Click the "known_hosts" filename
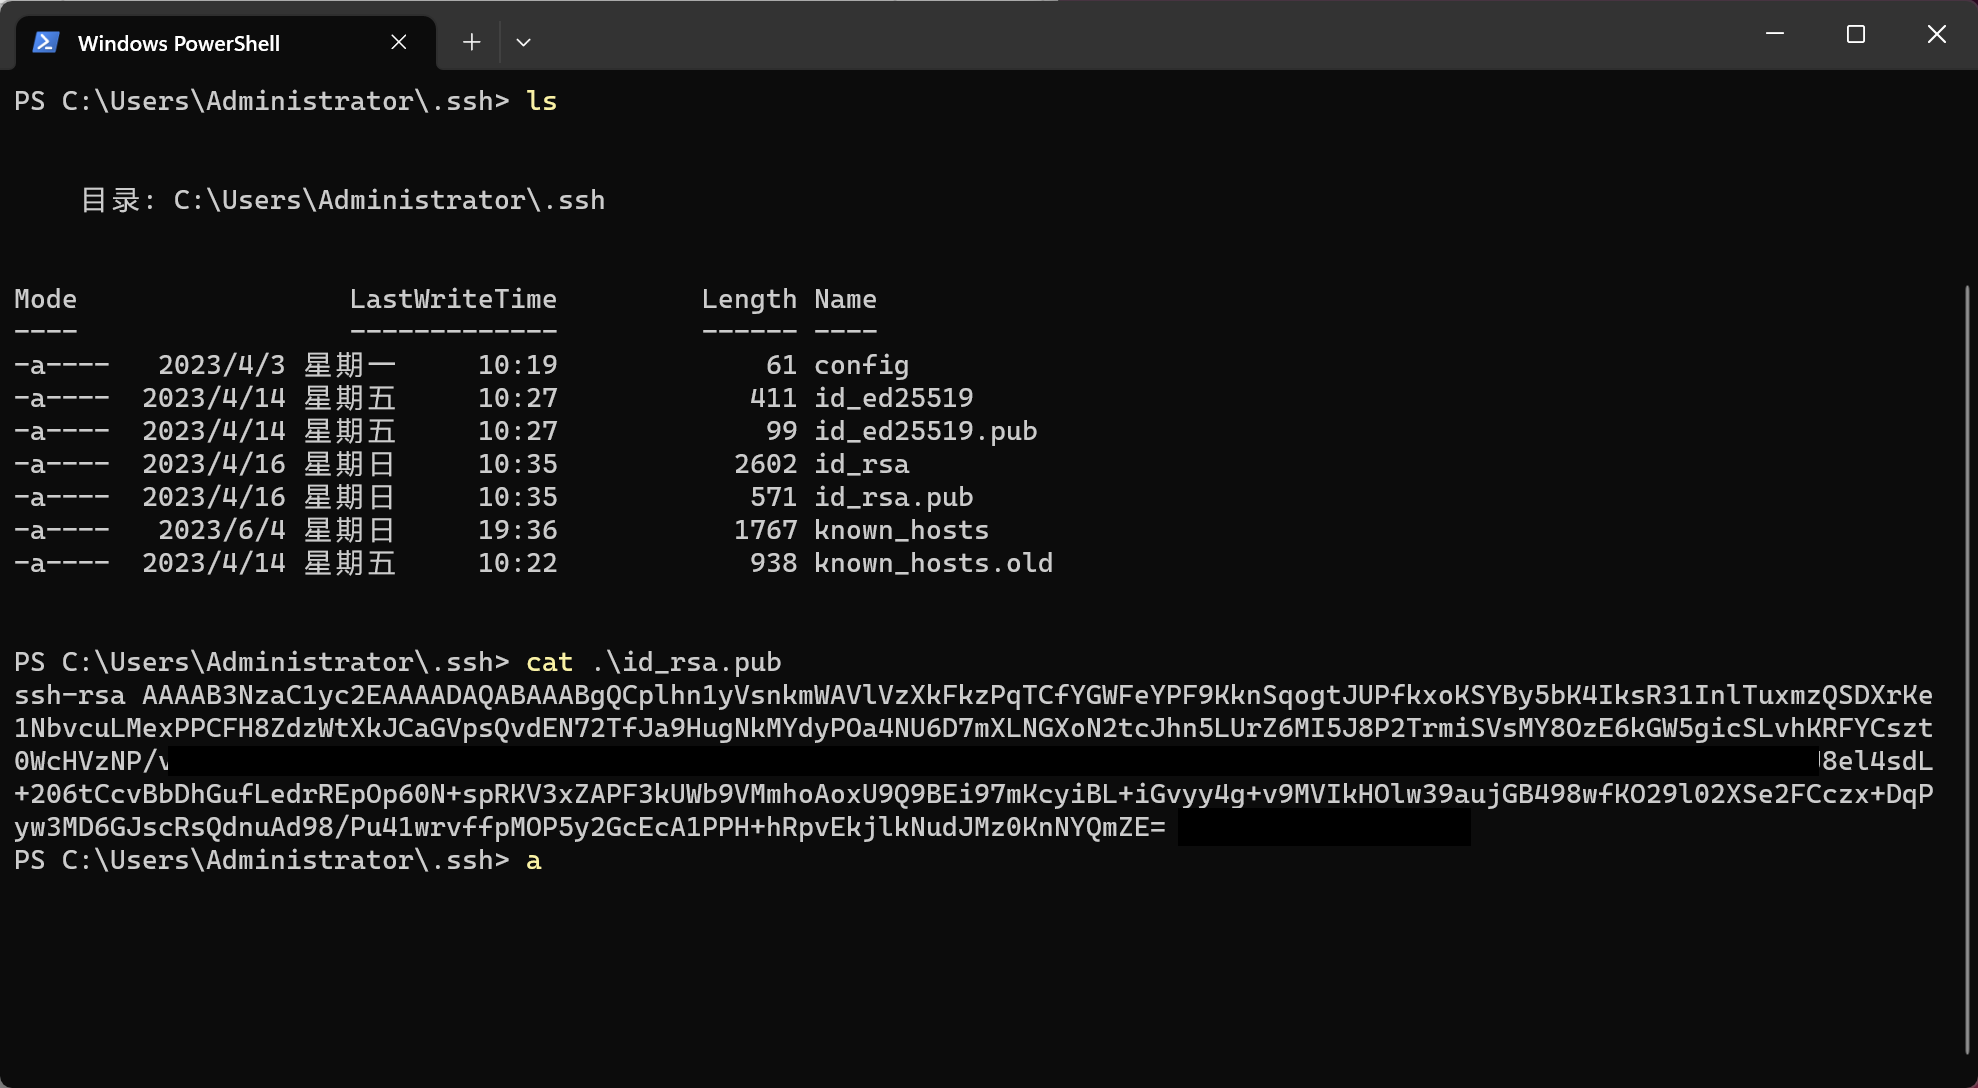Image resolution: width=1978 pixels, height=1088 pixels. (x=901, y=529)
